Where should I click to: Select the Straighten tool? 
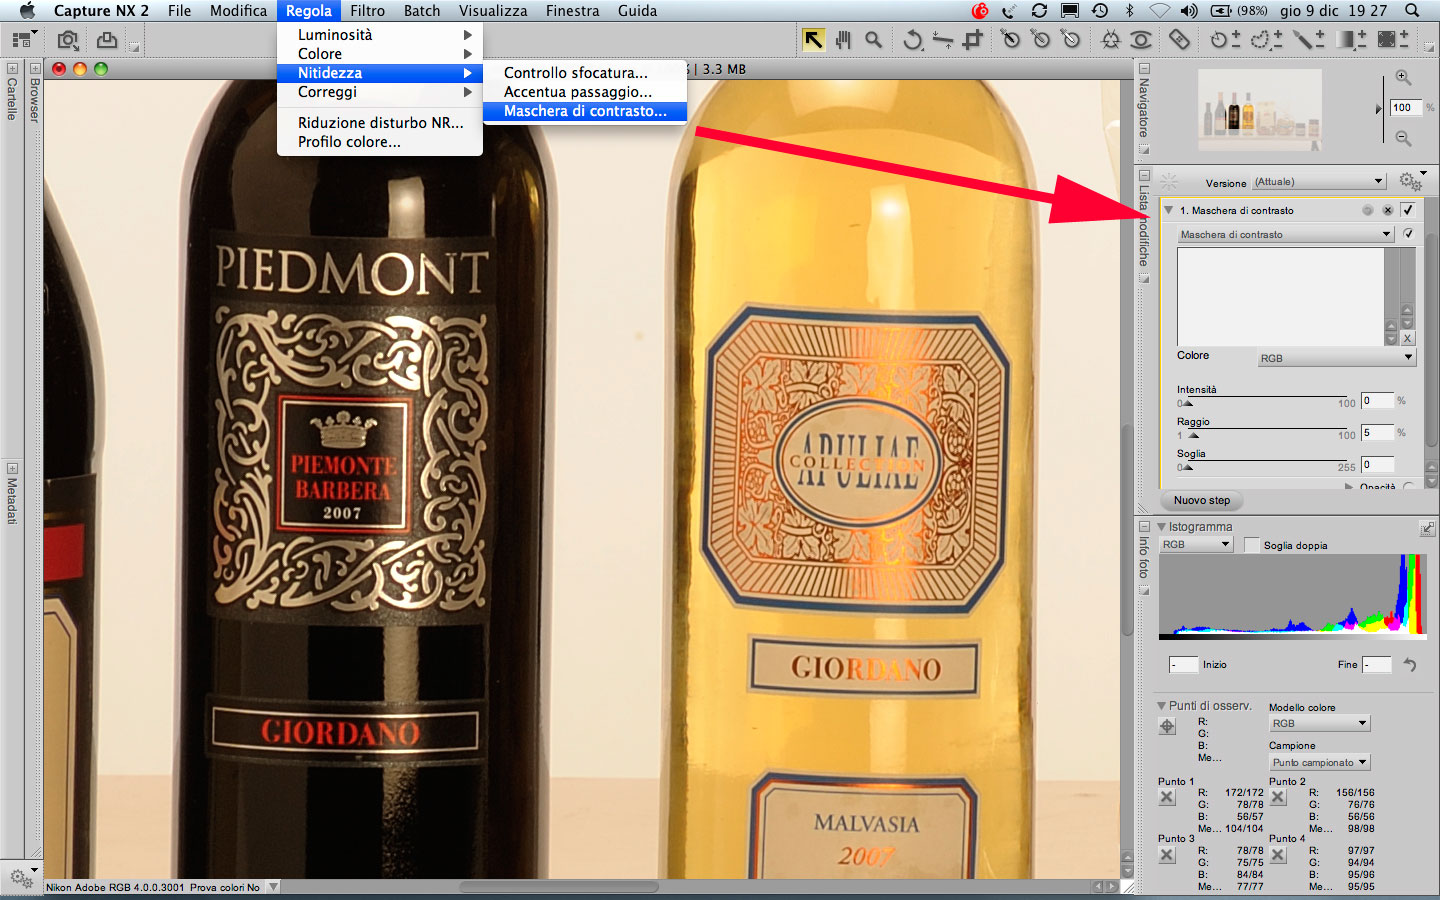[942, 40]
